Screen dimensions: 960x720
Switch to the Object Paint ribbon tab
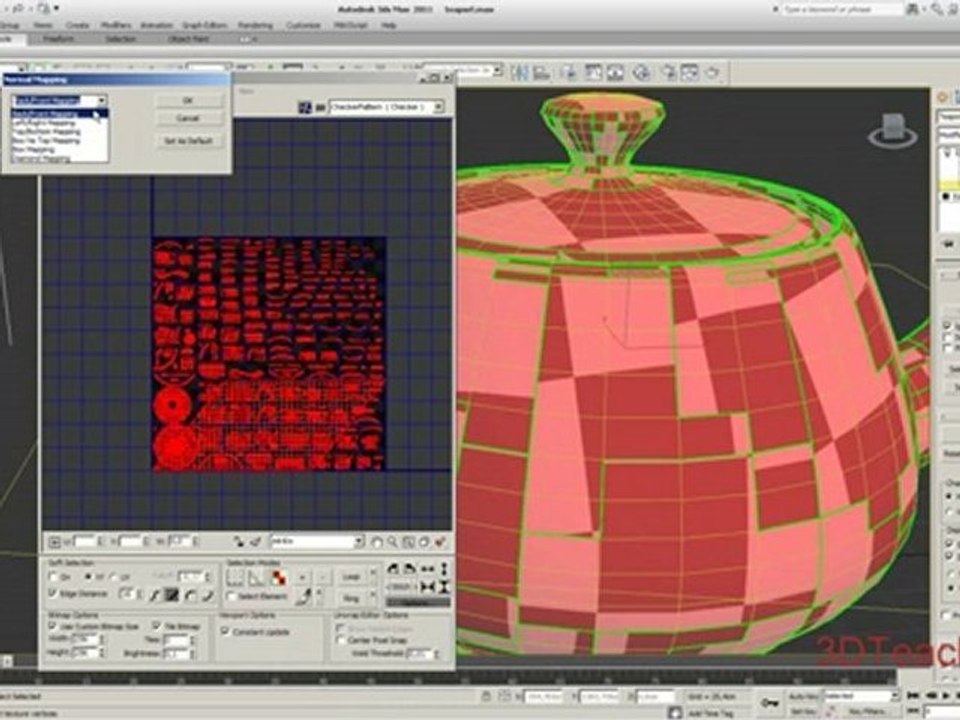pos(188,39)
